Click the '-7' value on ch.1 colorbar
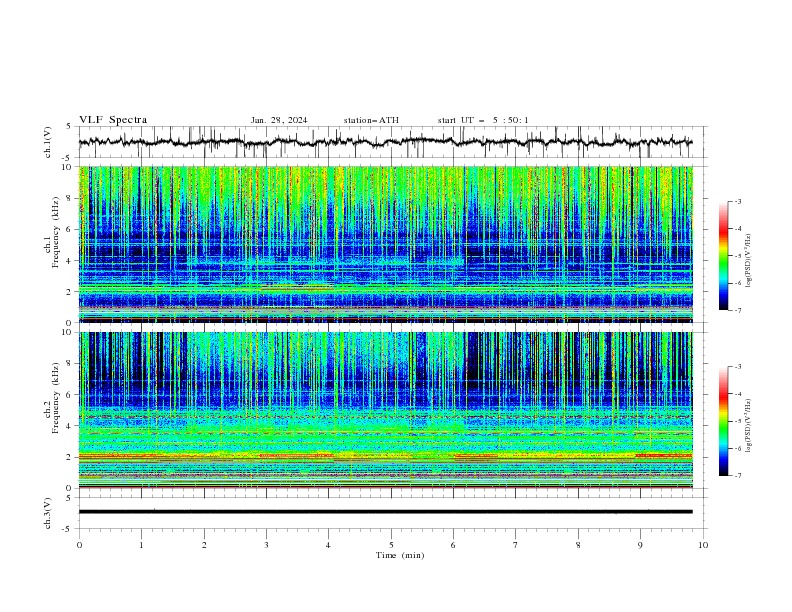 [x=737, y=310]
